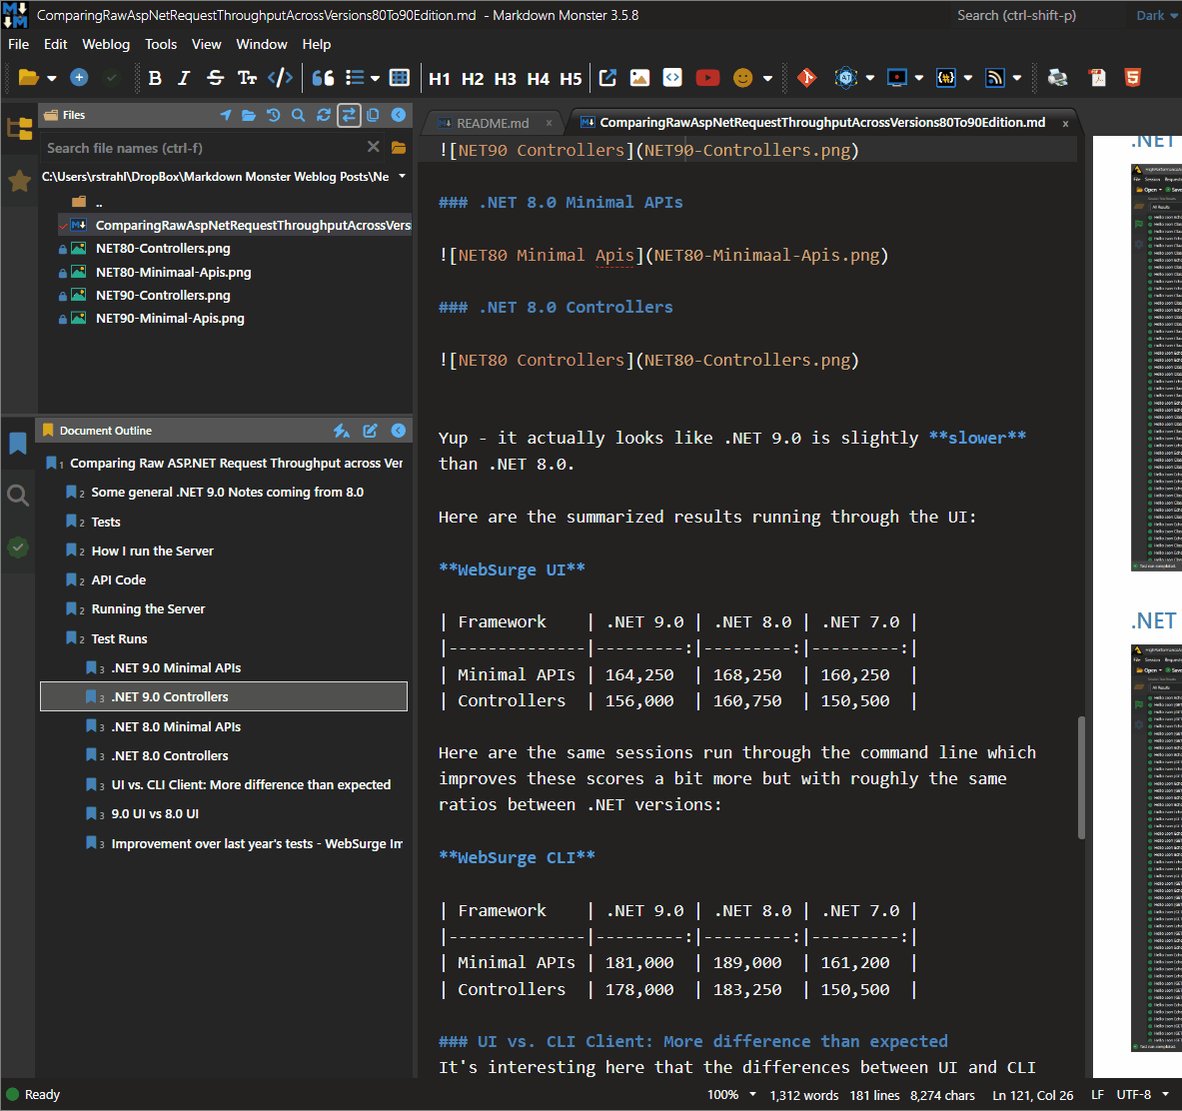This screenshot has height=1111, width=1182.
Task: Collapse the Files panel with the arrow button
Action: click(x=399, y=115)
